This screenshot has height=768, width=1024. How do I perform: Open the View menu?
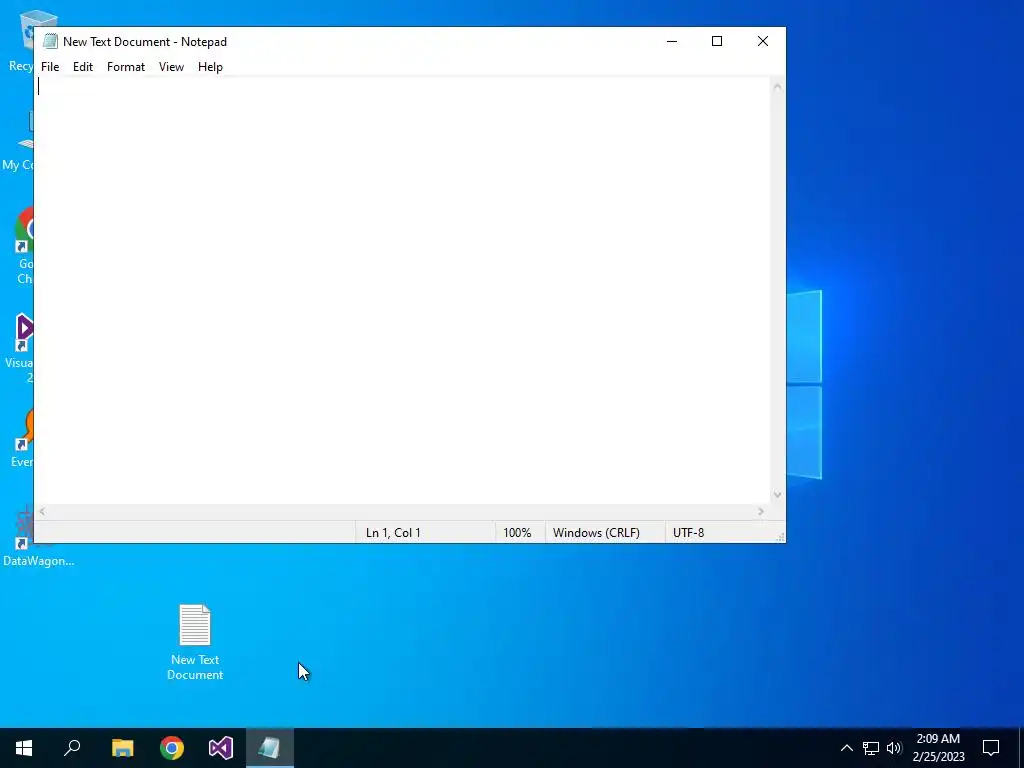click(x=171, y=67)
